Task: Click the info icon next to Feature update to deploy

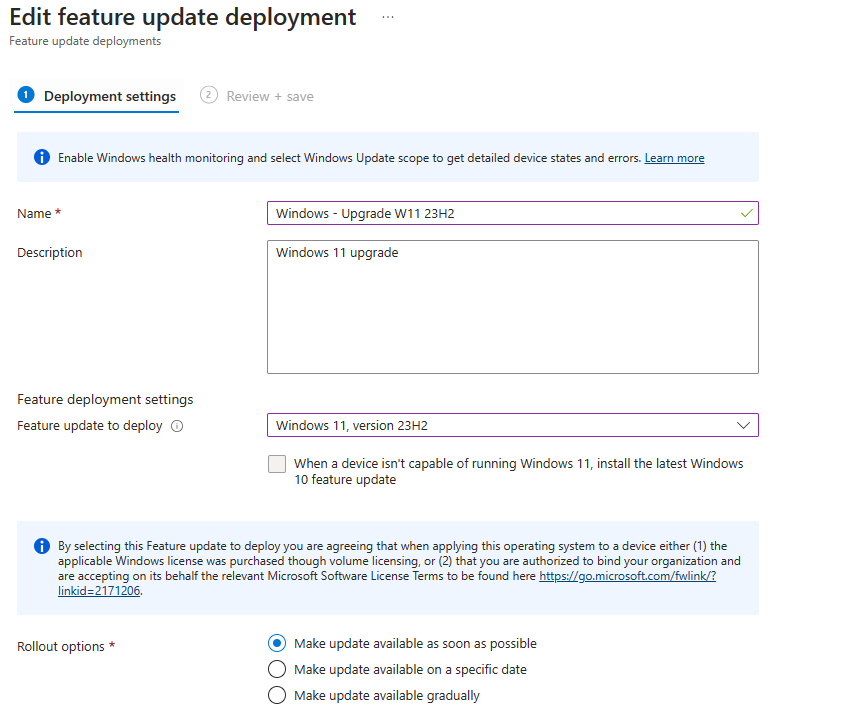Action: pyautogui.click(x=177, y=426)
